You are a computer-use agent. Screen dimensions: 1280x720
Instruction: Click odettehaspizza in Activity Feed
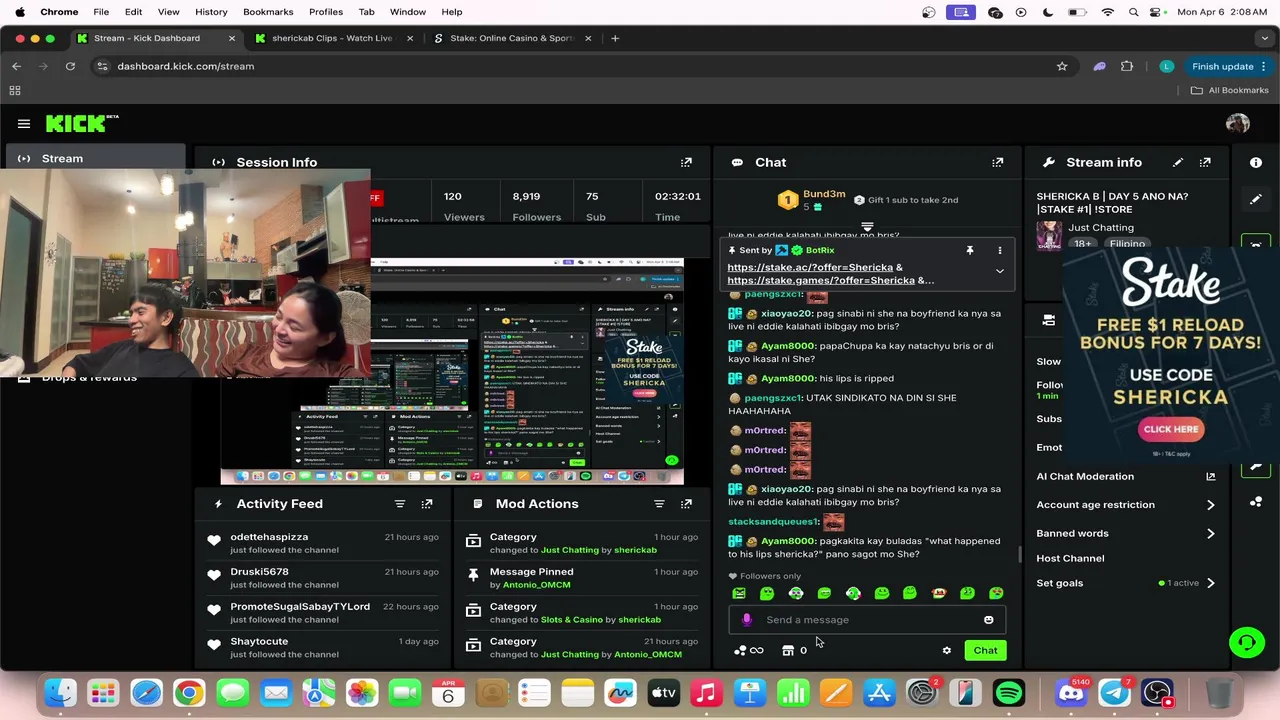[x=269, y=537]
